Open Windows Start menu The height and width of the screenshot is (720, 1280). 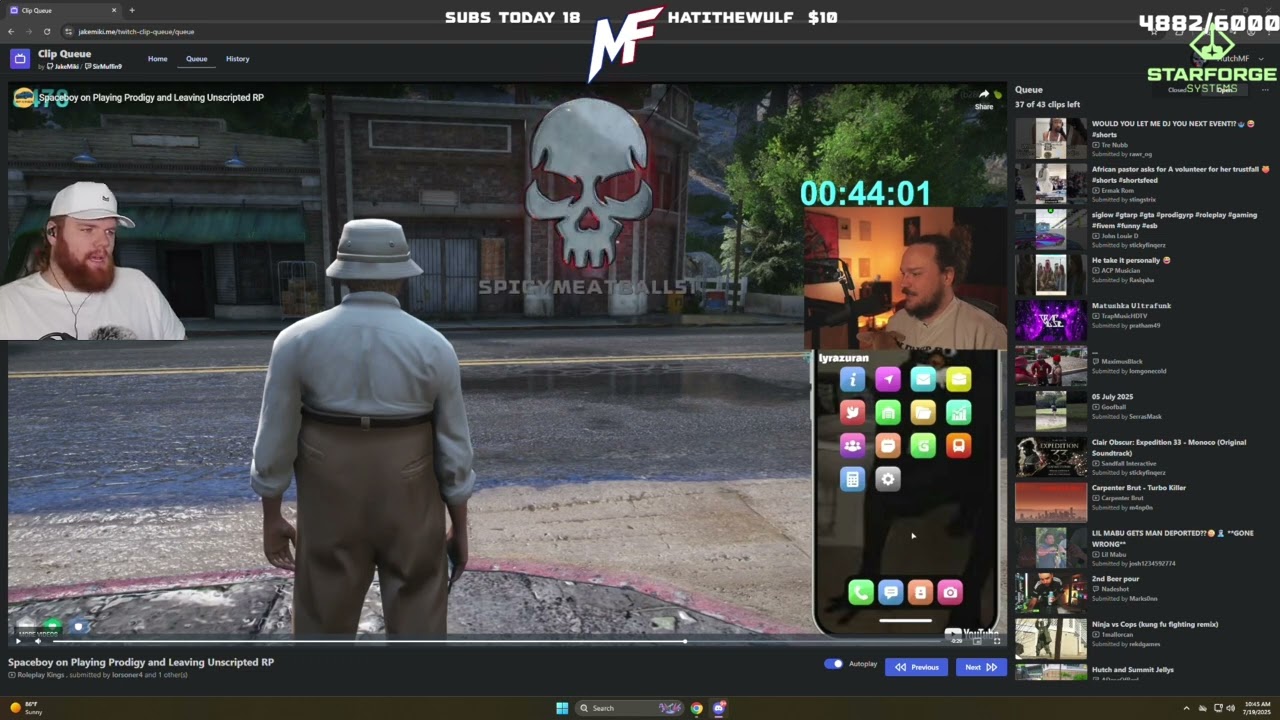click(562, 708)
